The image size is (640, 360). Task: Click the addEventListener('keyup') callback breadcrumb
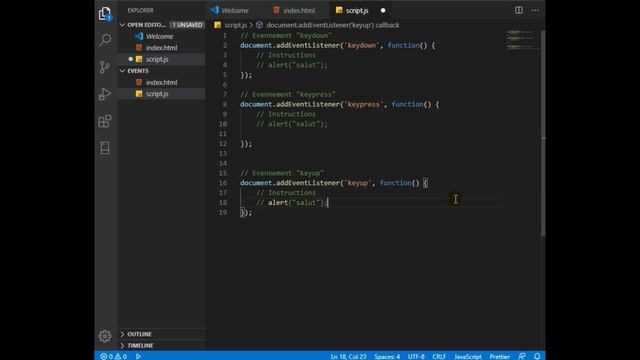[x=333, y=25]
